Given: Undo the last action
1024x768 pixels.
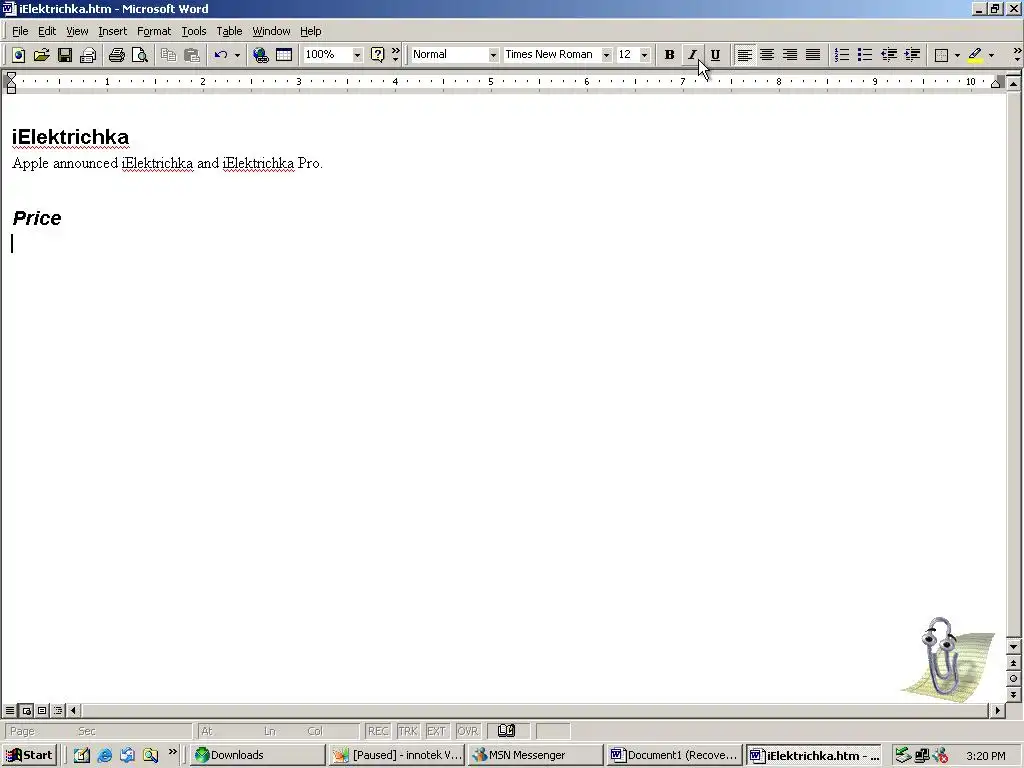Looking at the screenshot, I should 221,55.
